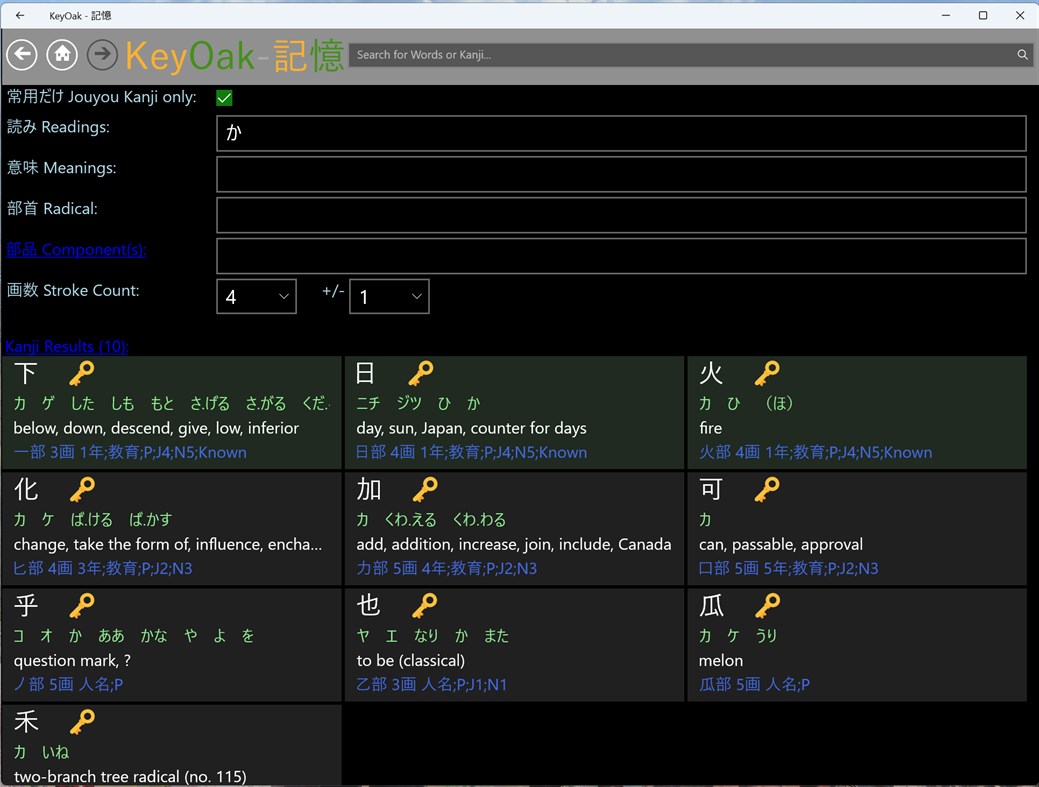Click the back navigation arrow icon

22,54
